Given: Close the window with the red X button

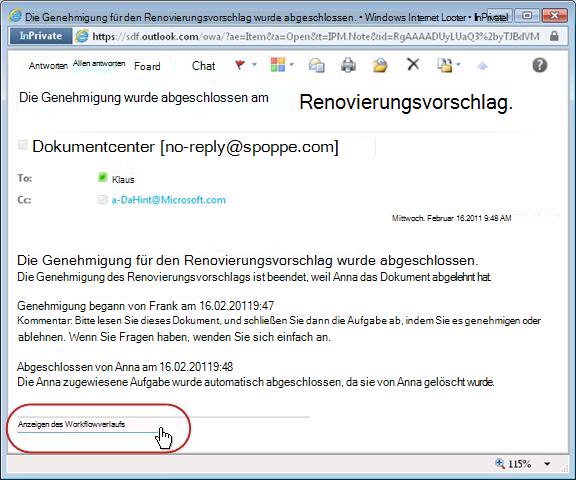Looking at the screenshot, I should click(x=555, y=16).
